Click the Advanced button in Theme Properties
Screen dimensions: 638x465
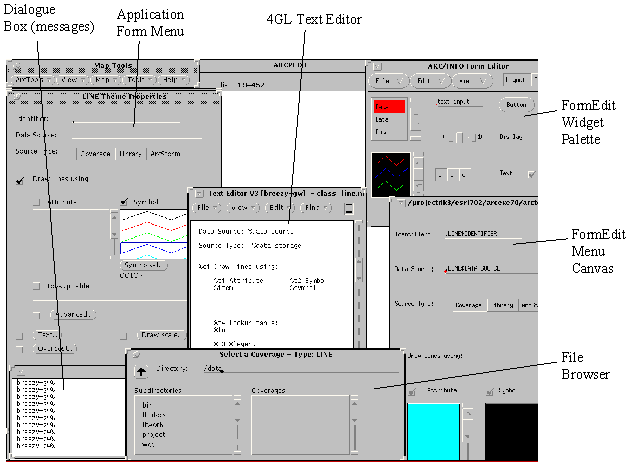(x=72, y=314)
